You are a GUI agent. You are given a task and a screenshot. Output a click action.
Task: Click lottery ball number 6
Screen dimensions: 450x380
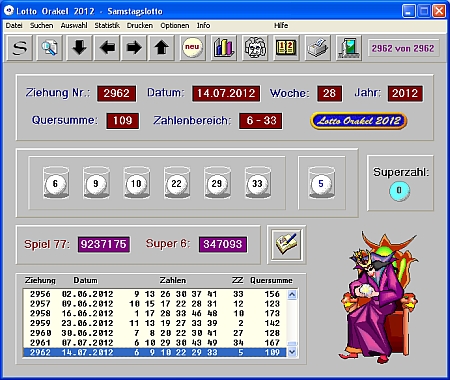(55, 183)
